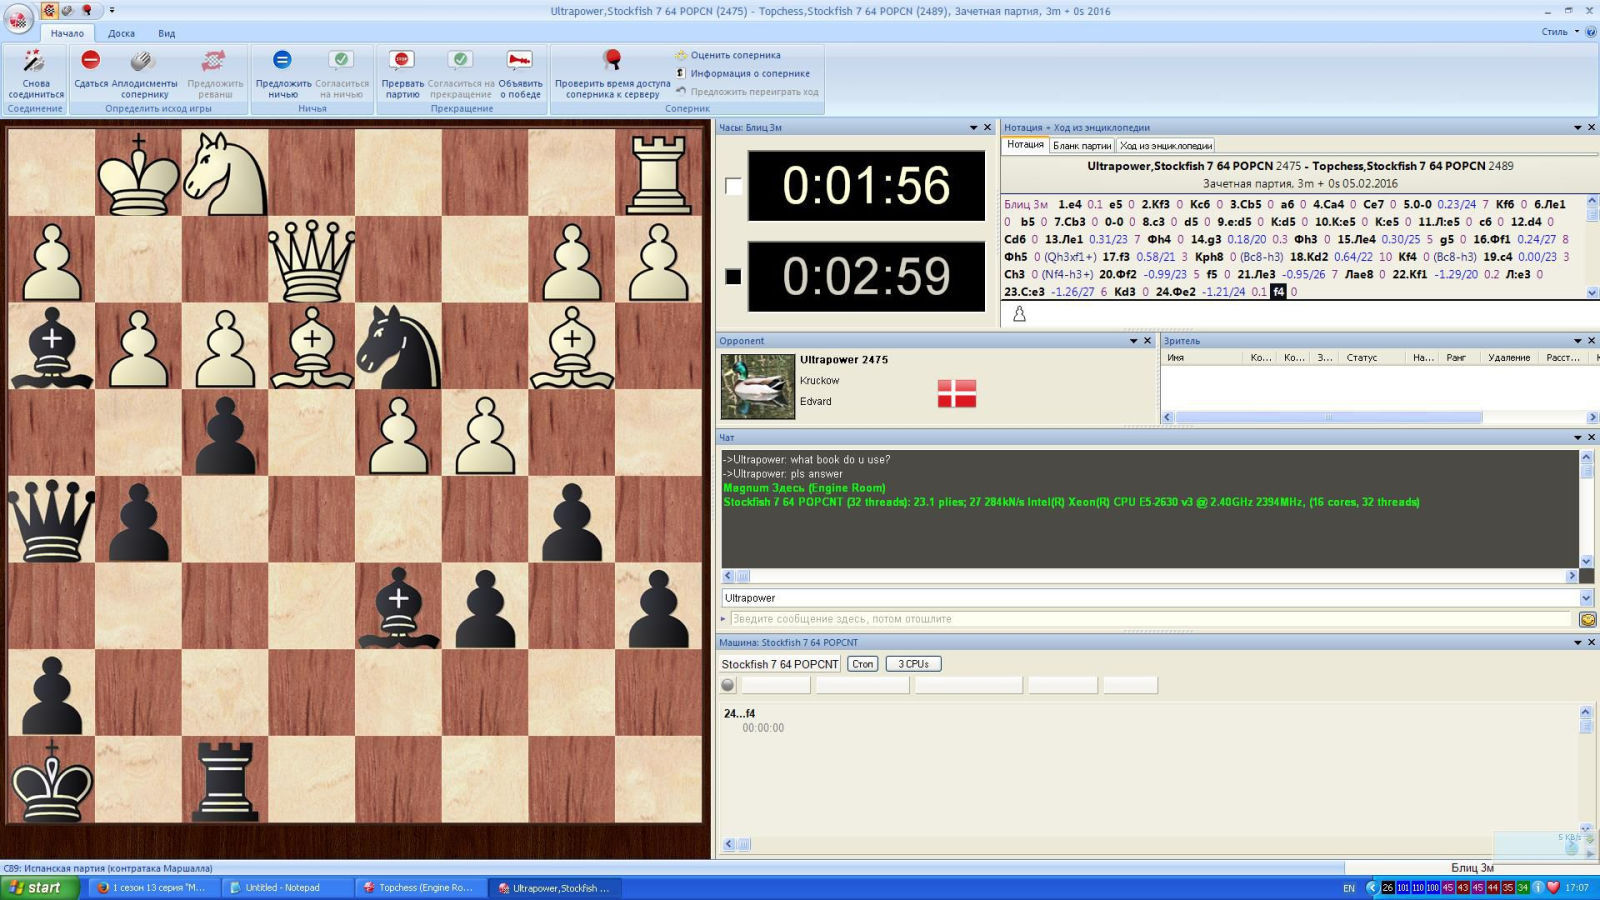Click the Снова соединиться reconnect icon
The width and height of the screenshot is (1600, 900).
click(x=35, y=61)
